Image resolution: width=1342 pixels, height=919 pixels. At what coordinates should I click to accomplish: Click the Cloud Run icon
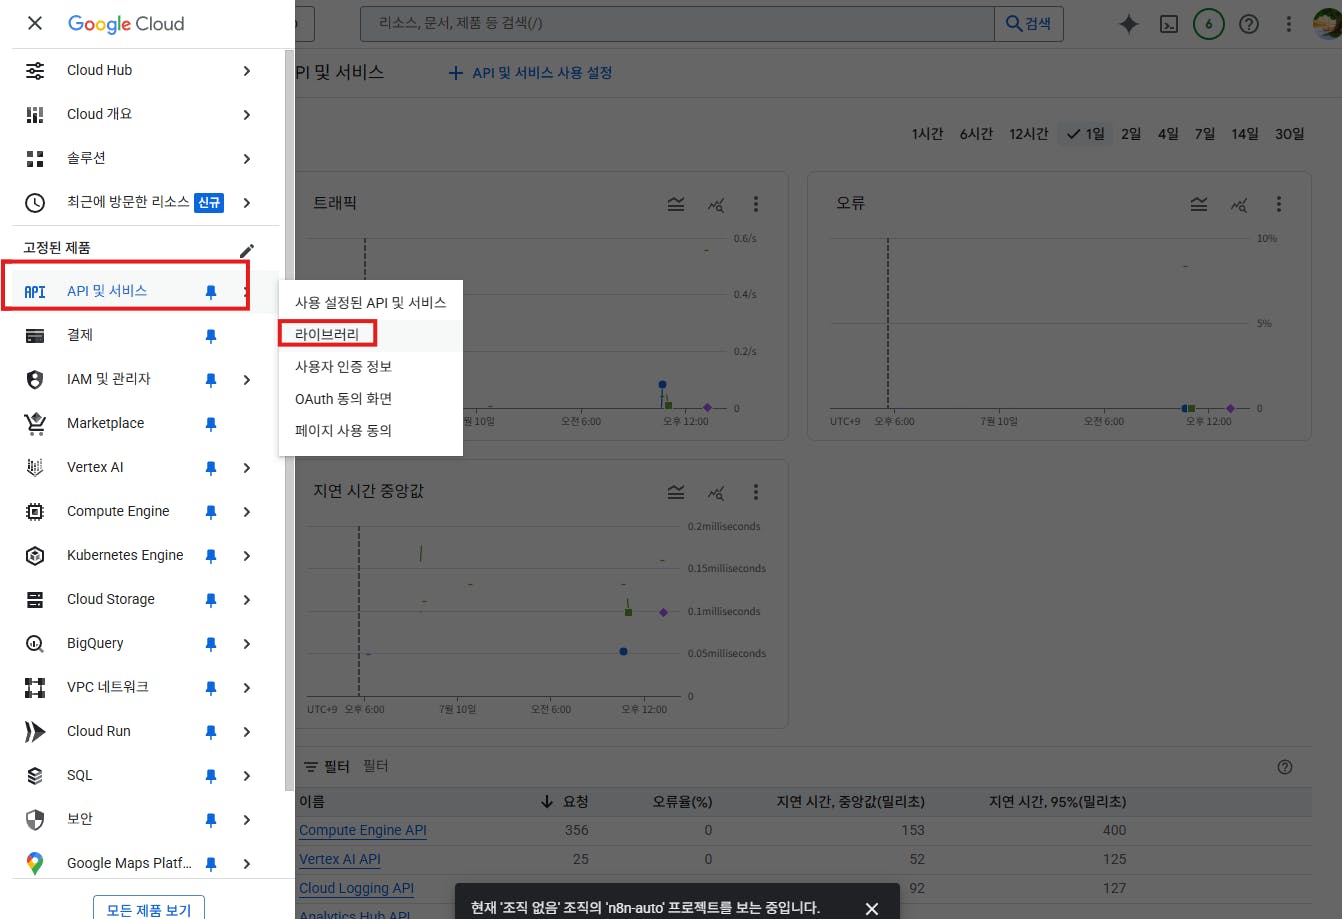tap(35, 732)
